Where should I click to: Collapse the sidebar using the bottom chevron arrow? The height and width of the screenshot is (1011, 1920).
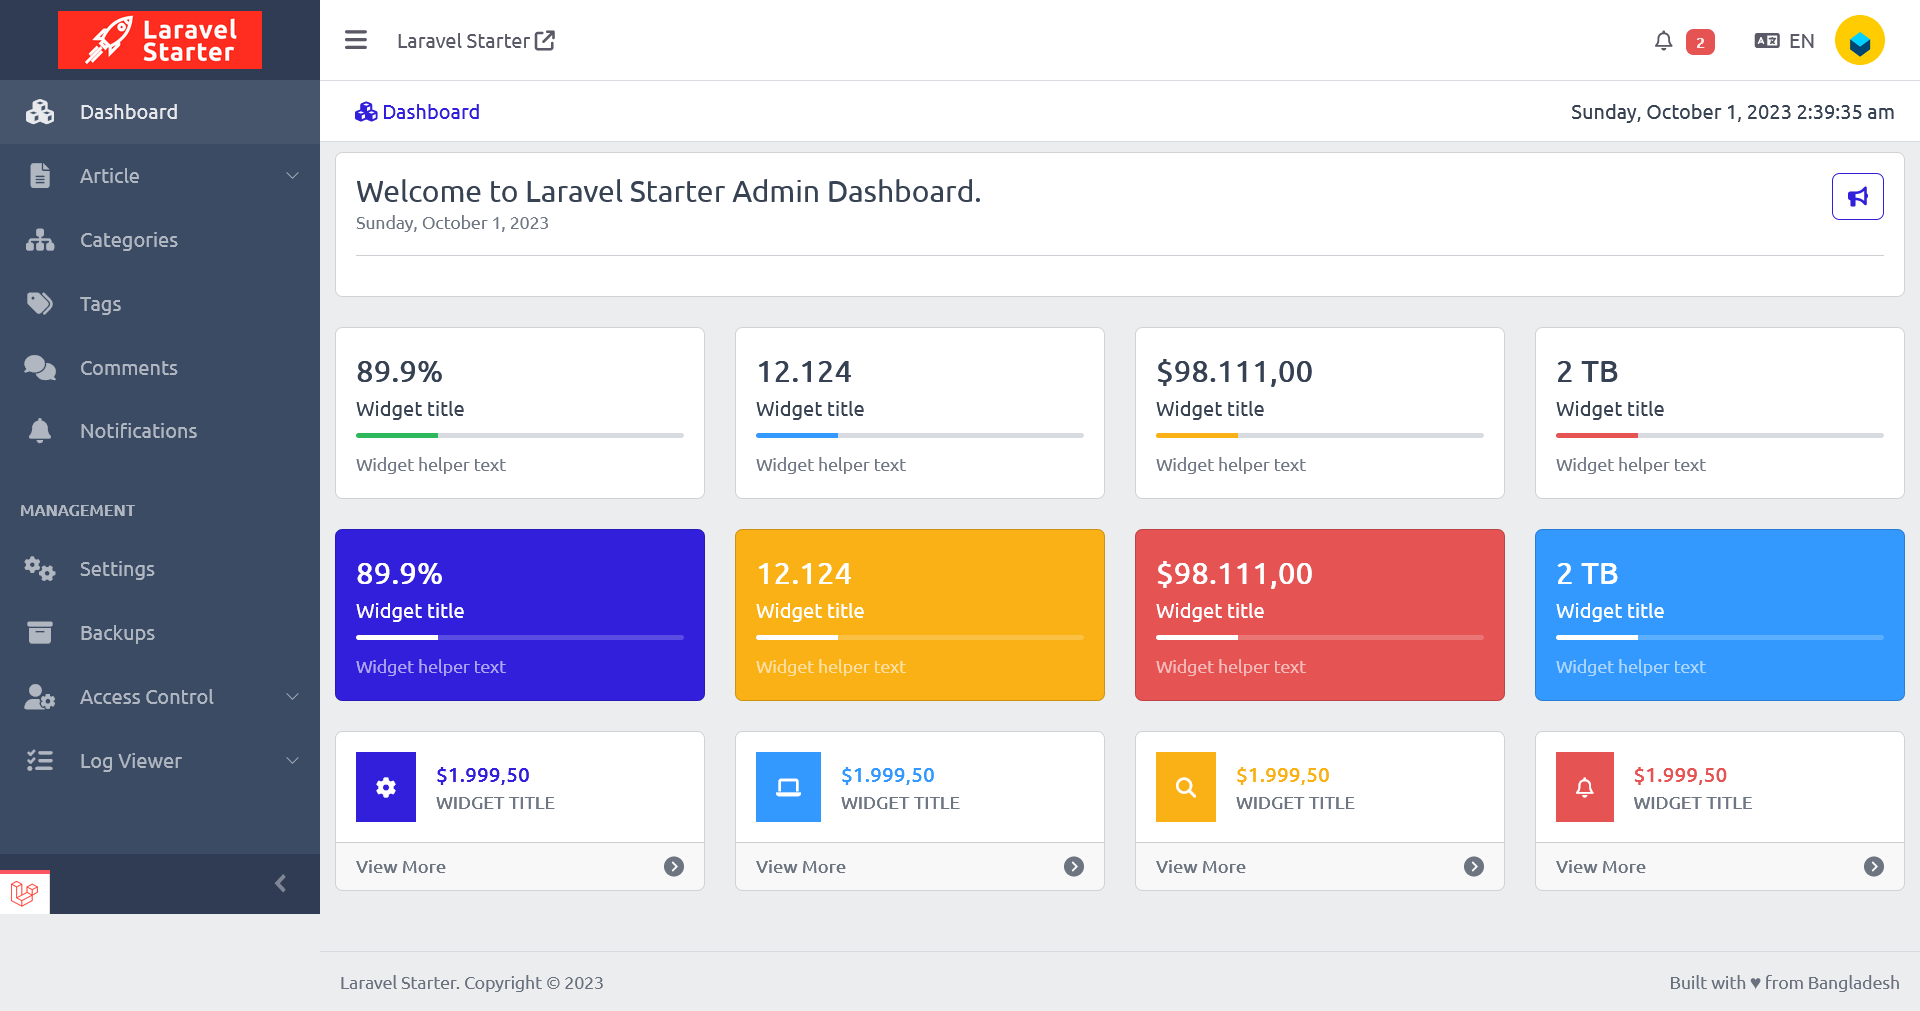(280, 884)
